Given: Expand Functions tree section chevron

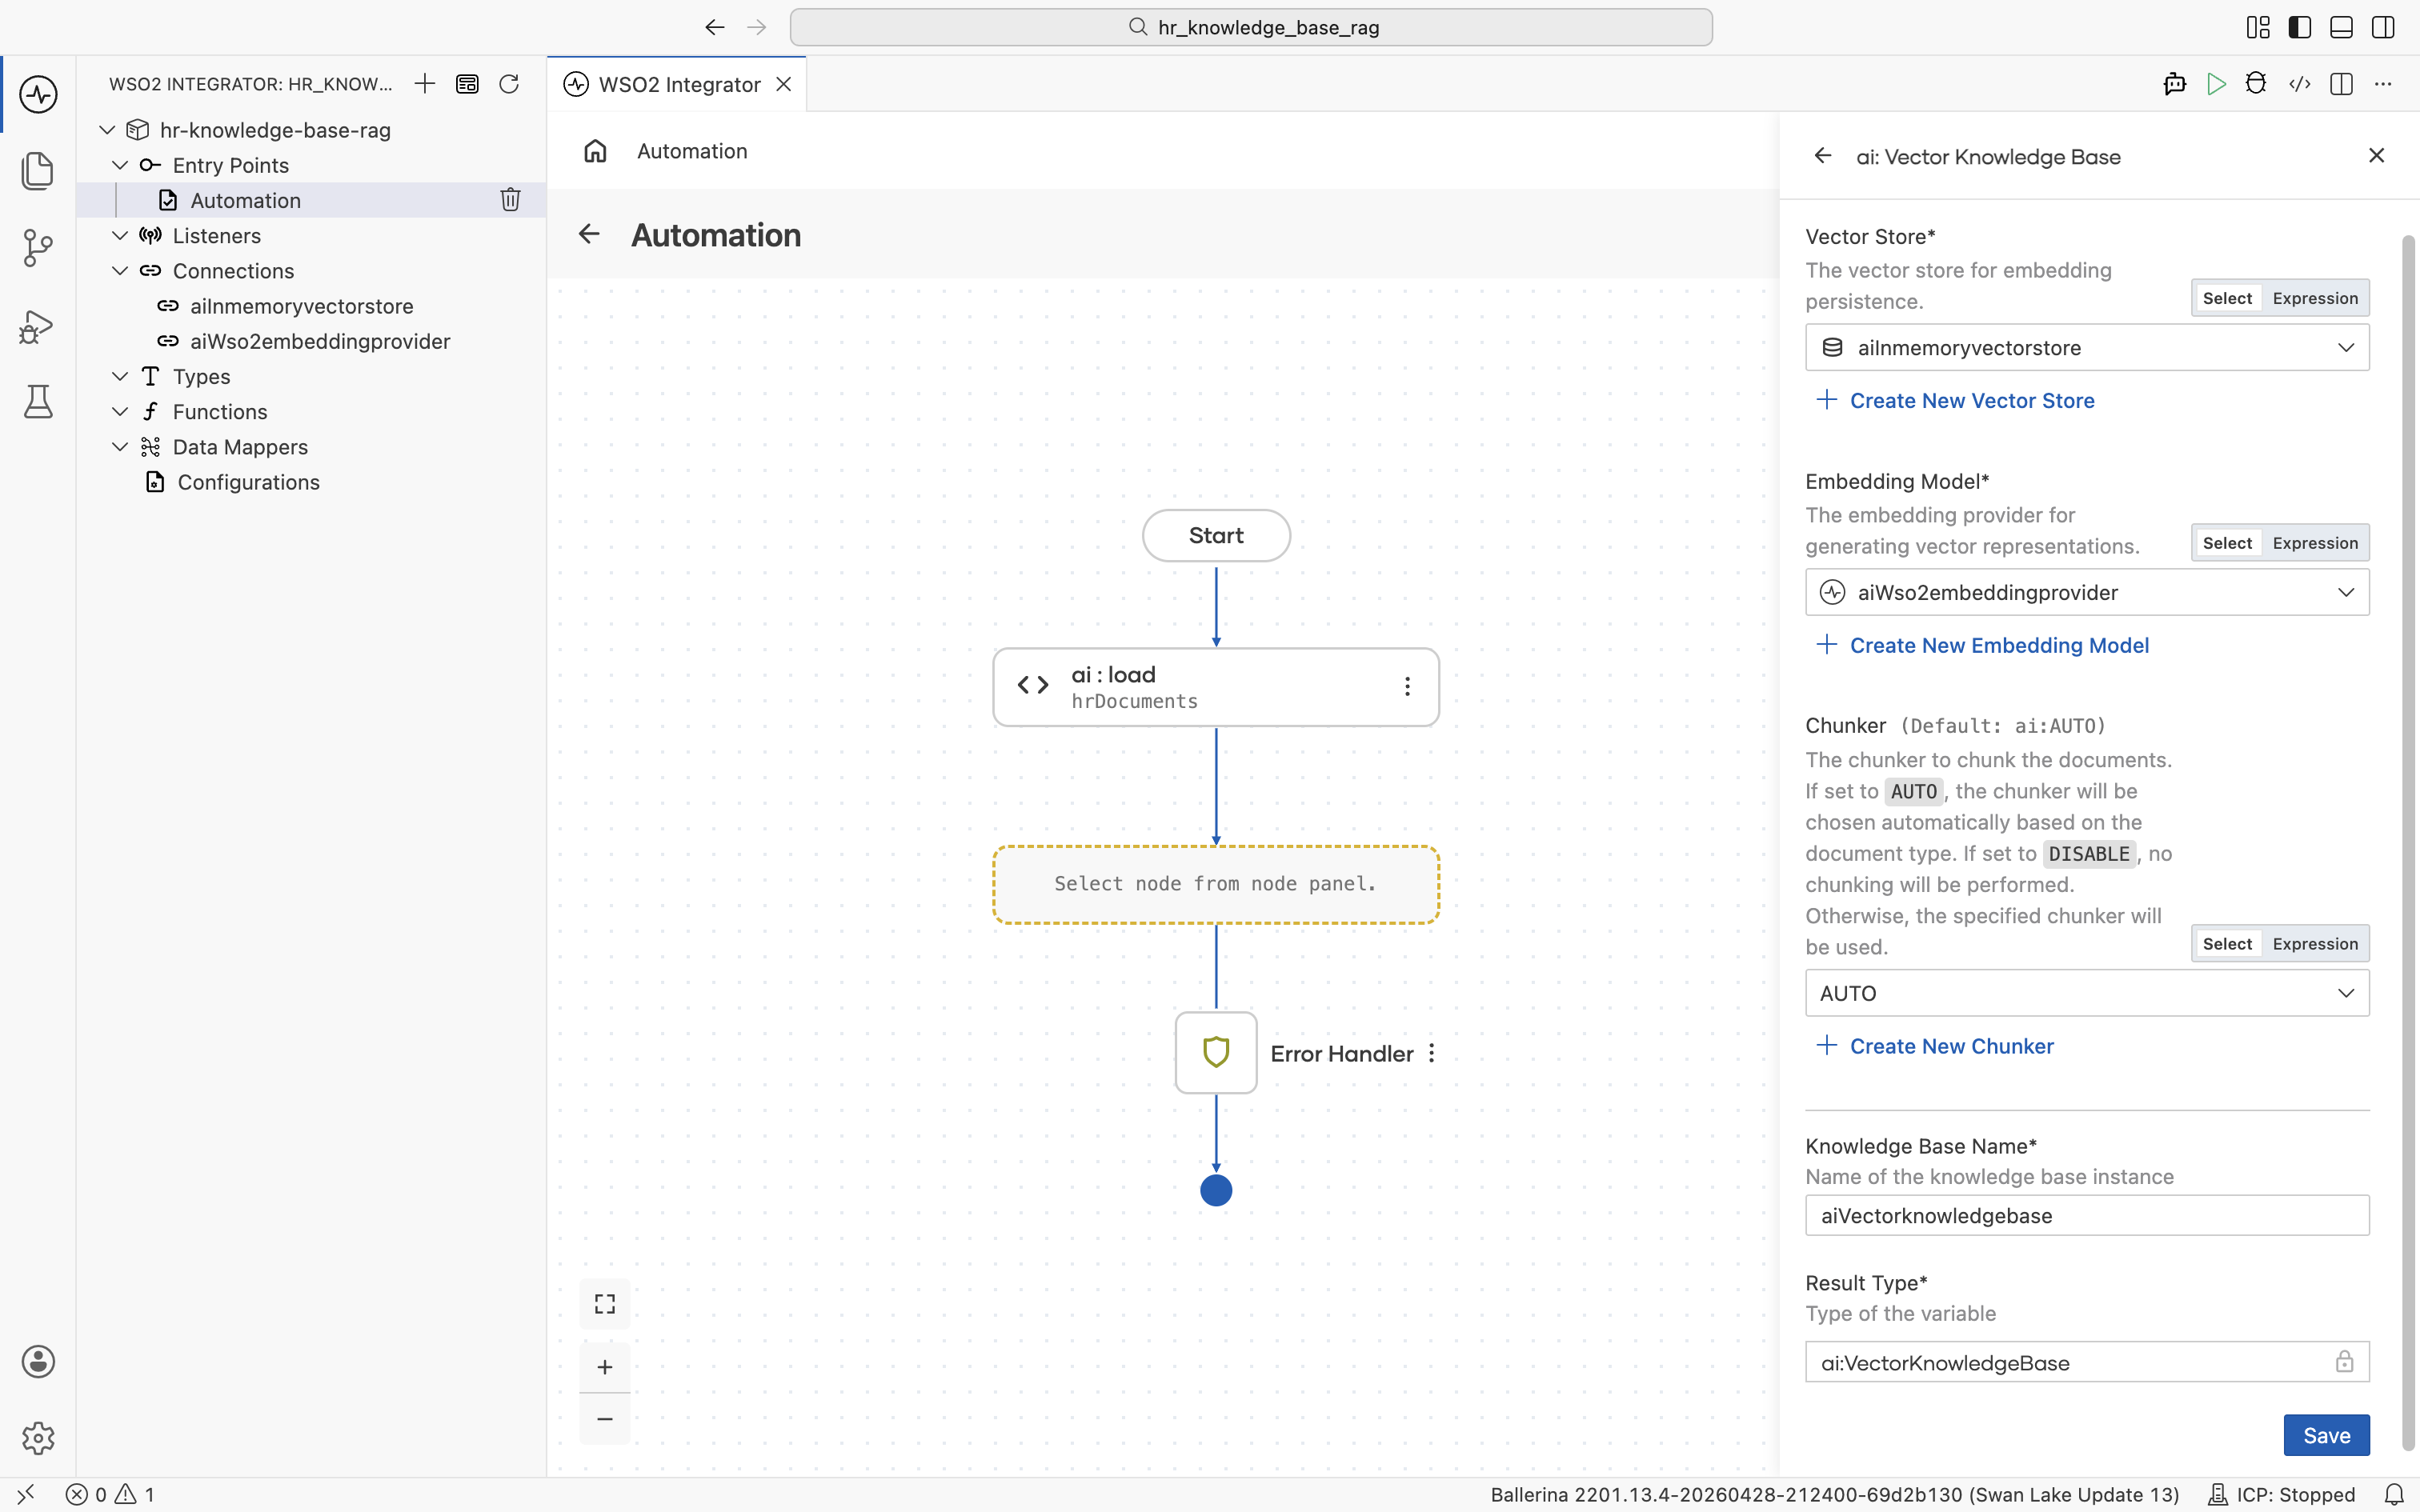Looking at the screenshot, I should (x=120, y=411).
